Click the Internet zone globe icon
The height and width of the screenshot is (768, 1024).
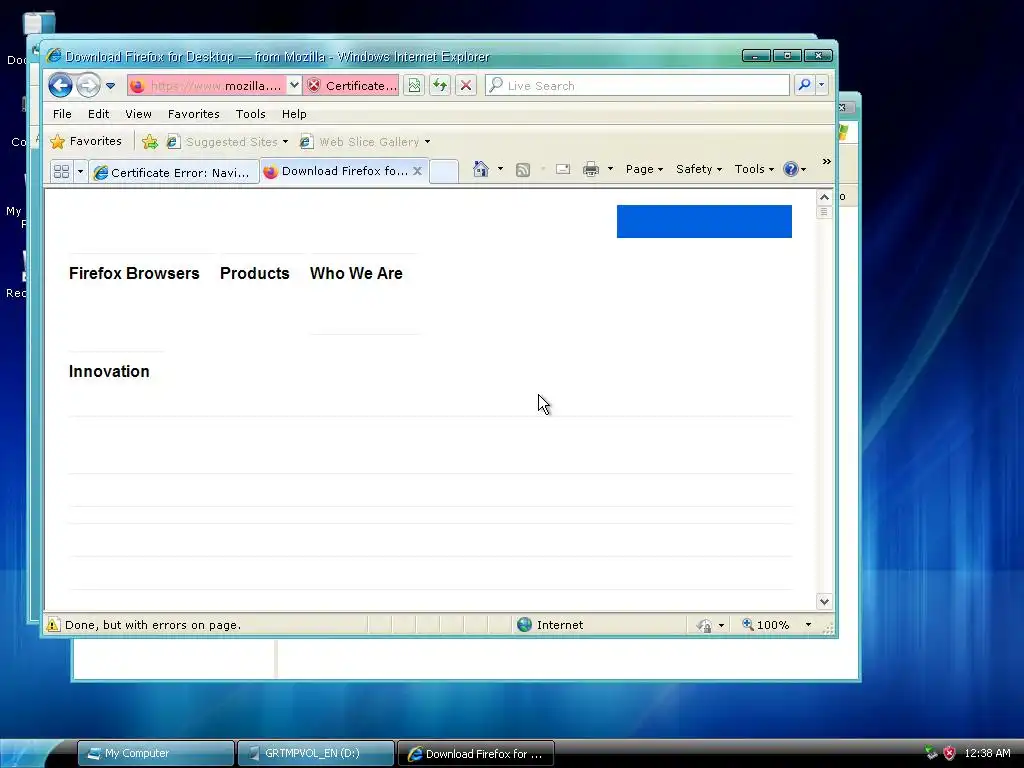point(524,625)
